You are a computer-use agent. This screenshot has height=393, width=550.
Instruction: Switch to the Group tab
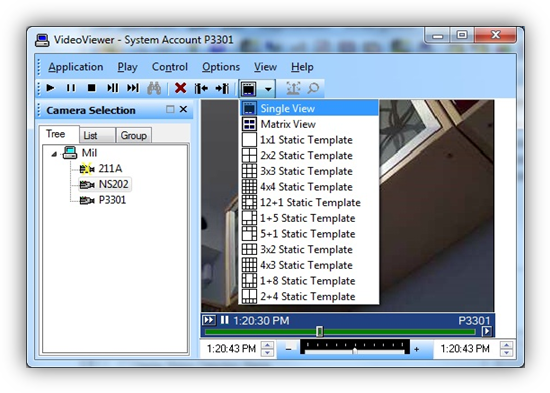click(x=133, y=135)
